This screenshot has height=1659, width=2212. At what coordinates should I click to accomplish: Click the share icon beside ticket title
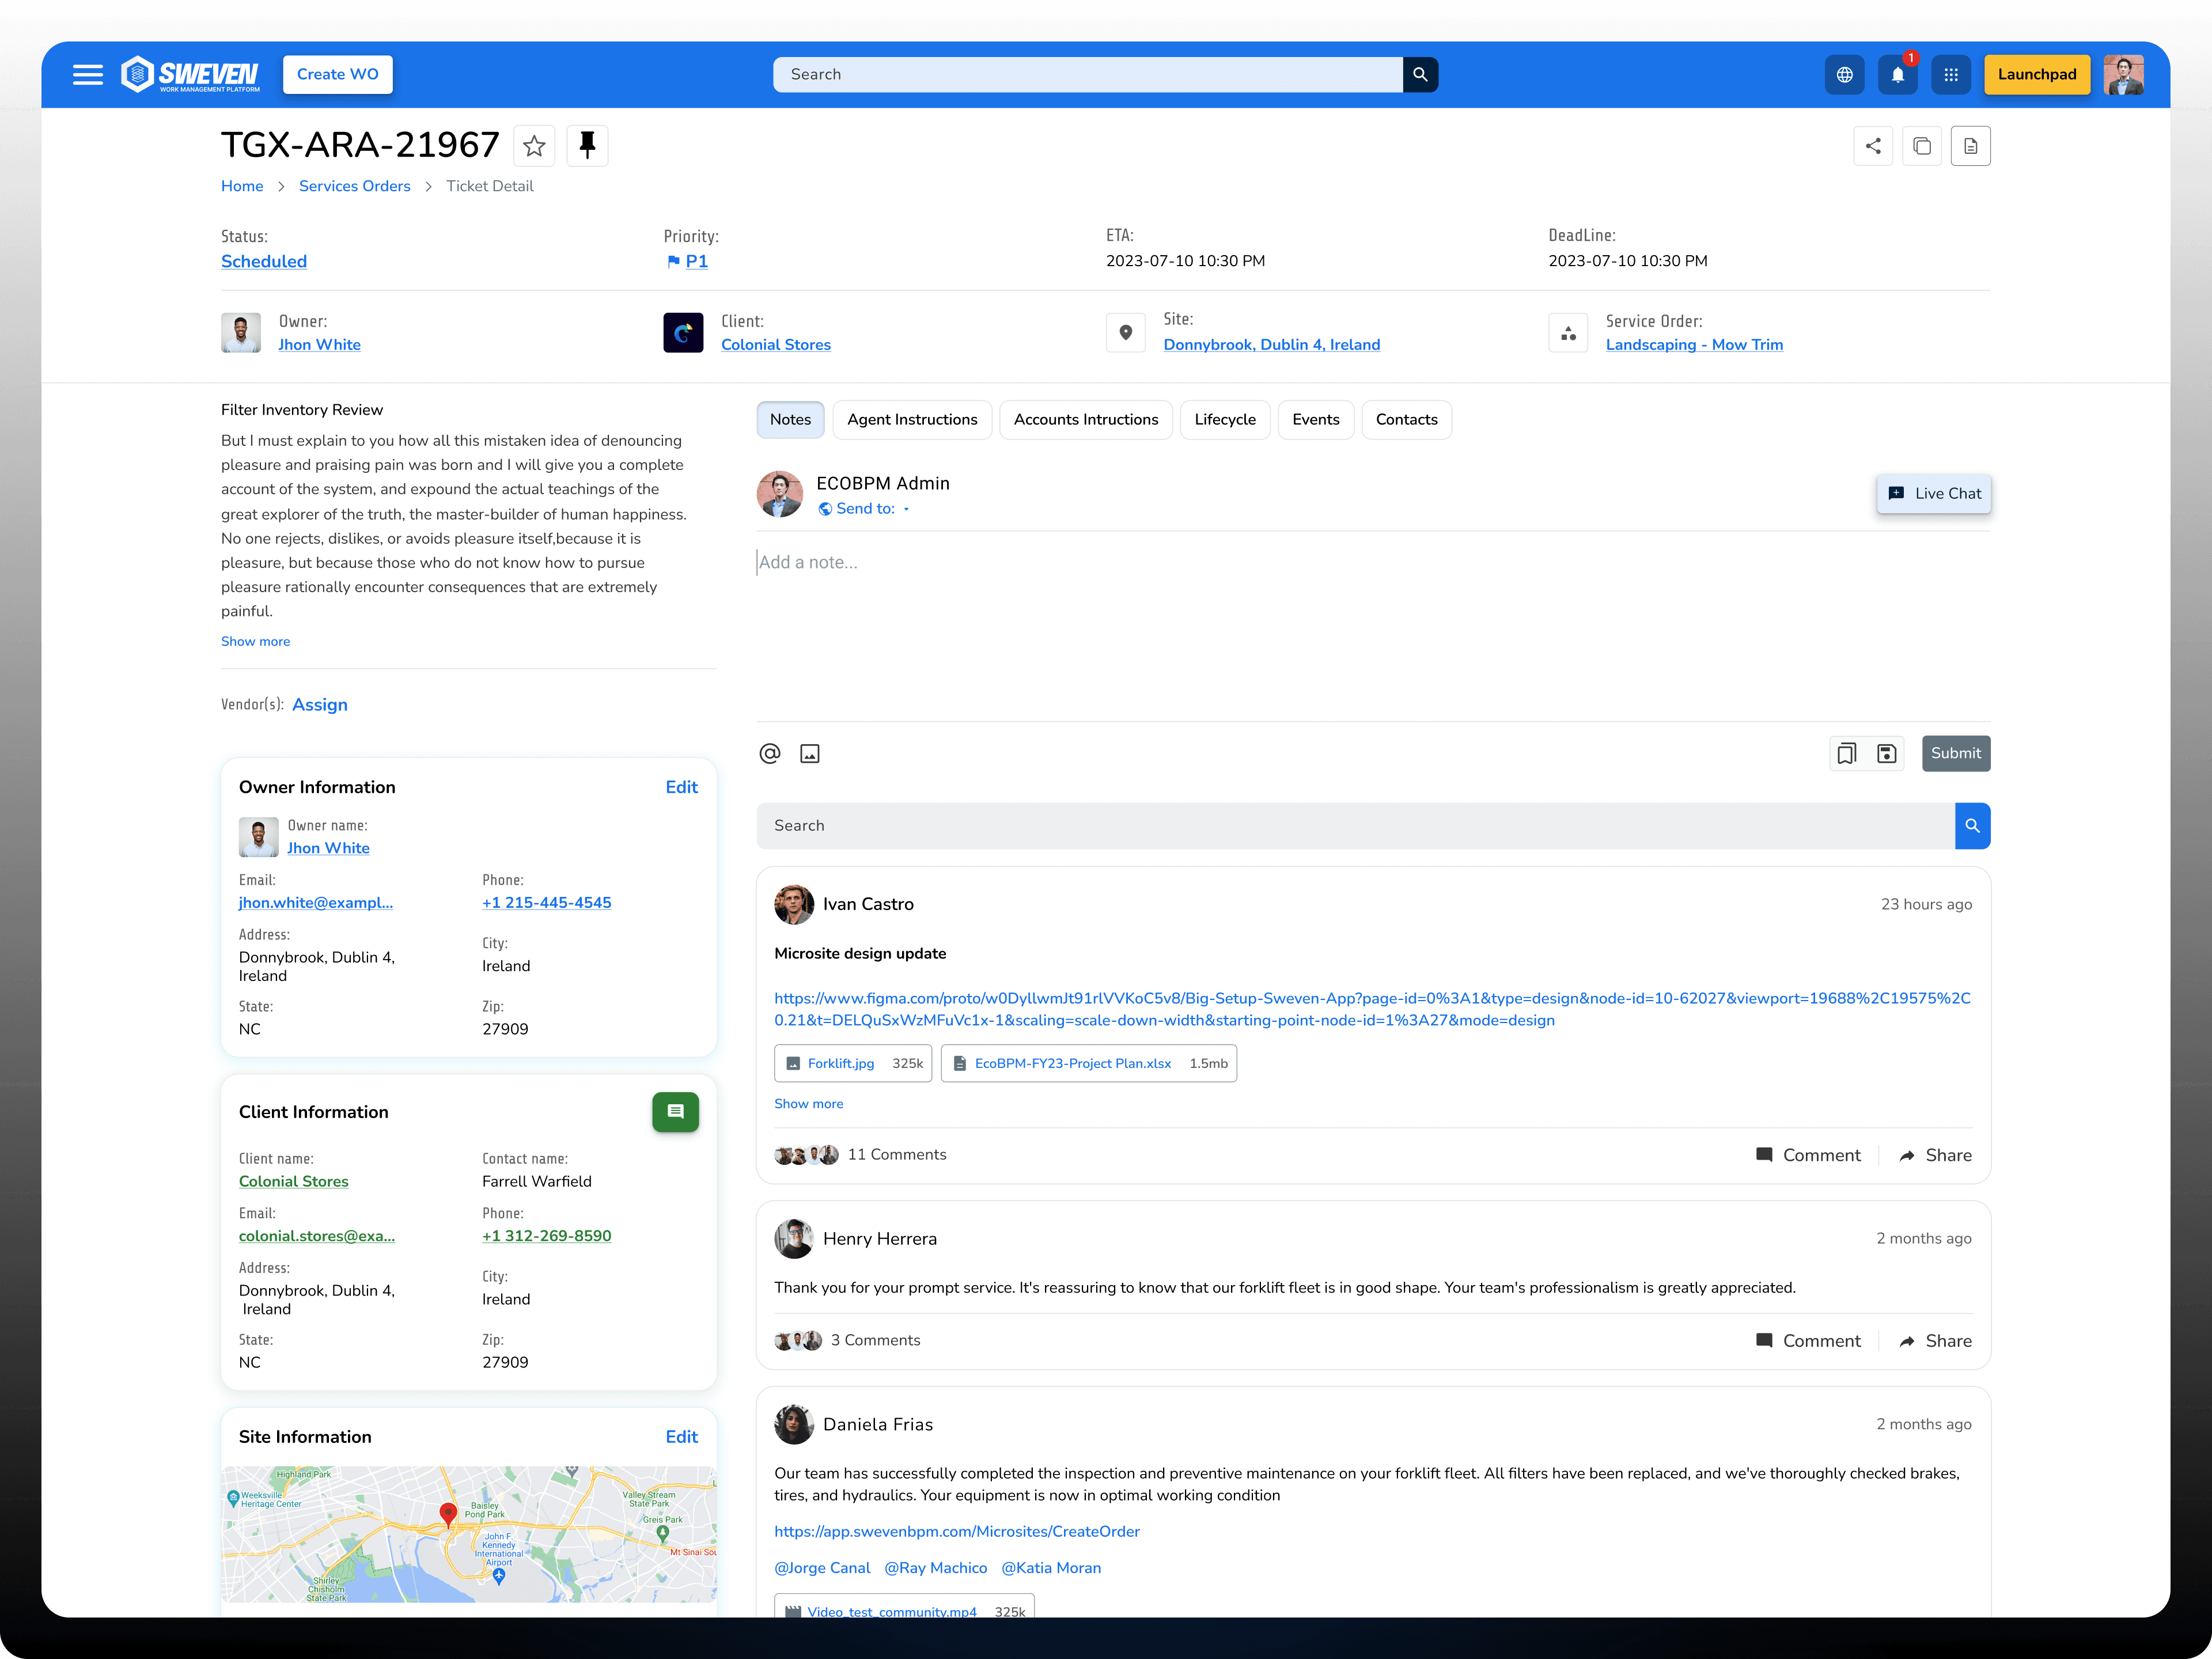(x=1872, y=146)
